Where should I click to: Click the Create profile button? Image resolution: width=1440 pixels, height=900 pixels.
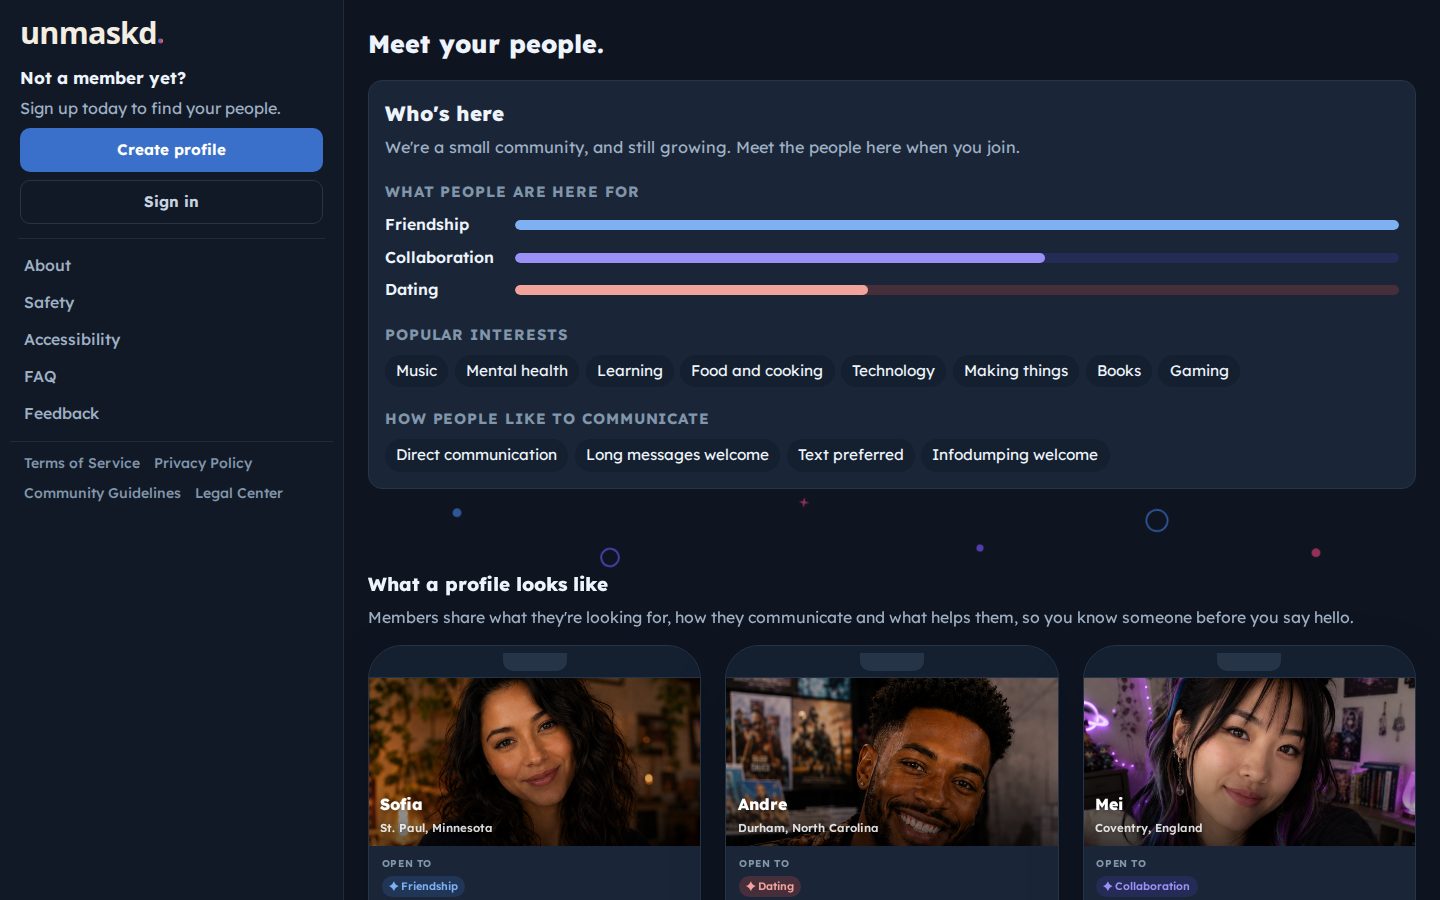coord(171,150)
